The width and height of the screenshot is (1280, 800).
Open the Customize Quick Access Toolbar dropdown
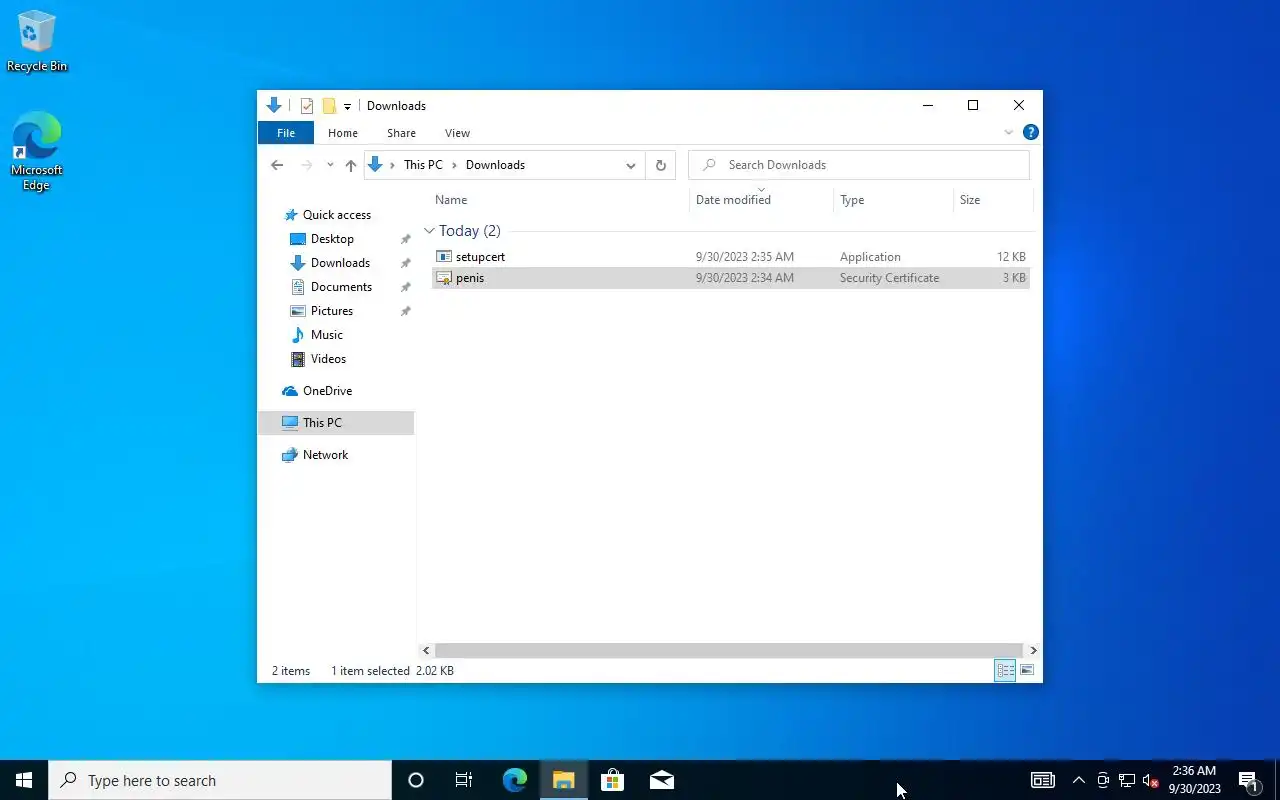point(347,106)
